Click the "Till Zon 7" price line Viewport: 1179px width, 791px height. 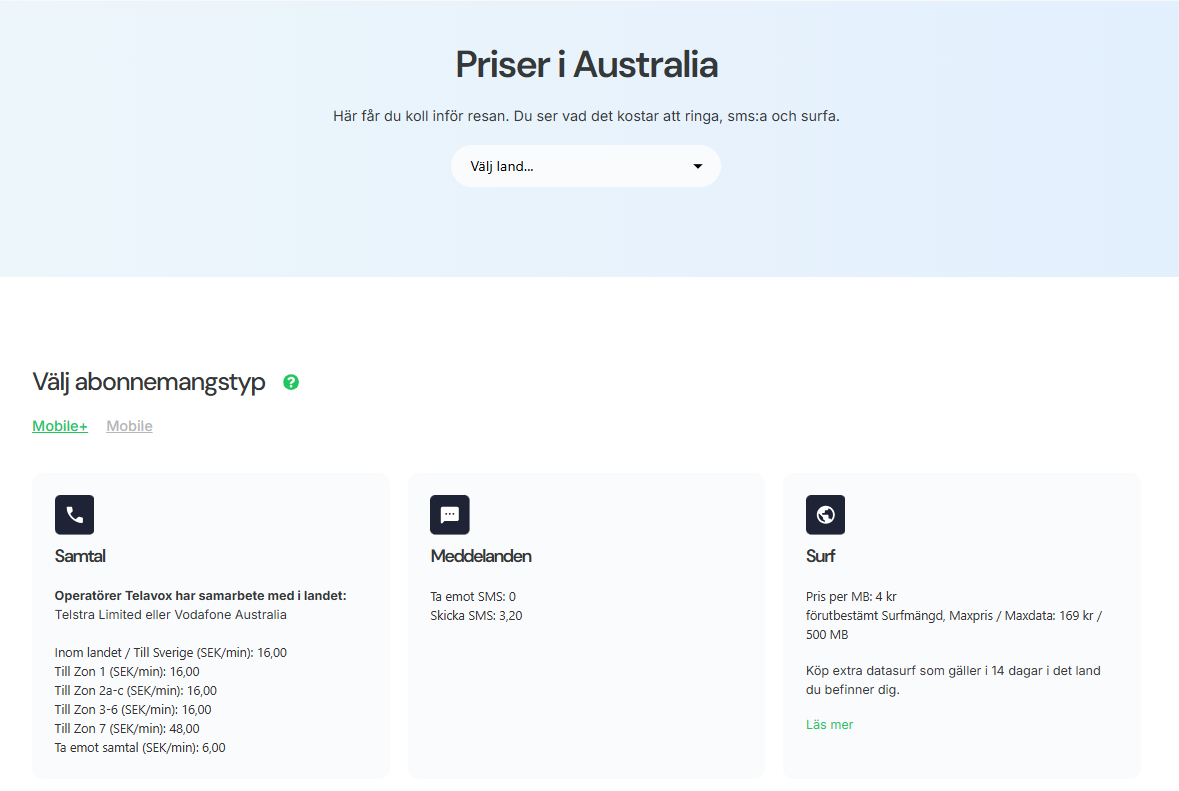click(127, 728)
